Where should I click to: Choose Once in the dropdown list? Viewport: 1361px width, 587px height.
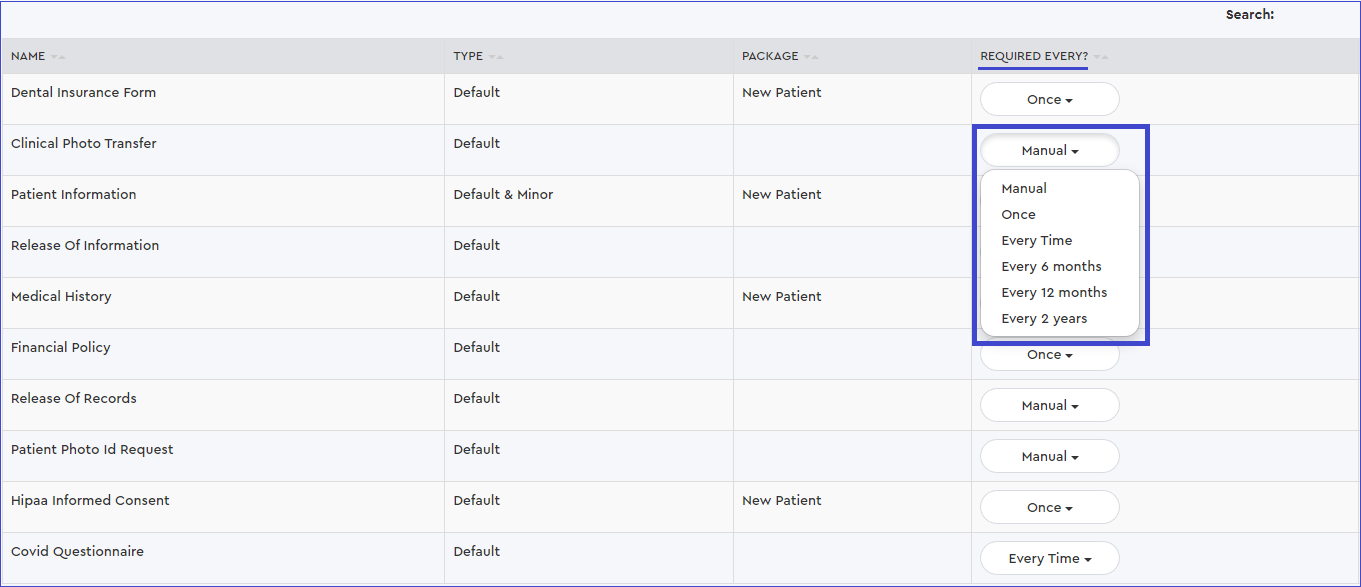[x=1018, y=215]
